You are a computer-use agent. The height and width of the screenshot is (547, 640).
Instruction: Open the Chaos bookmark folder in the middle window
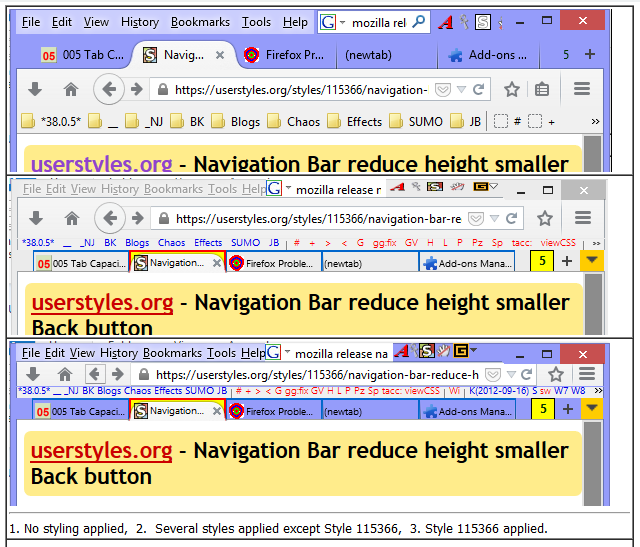click(x=171, y=243)
